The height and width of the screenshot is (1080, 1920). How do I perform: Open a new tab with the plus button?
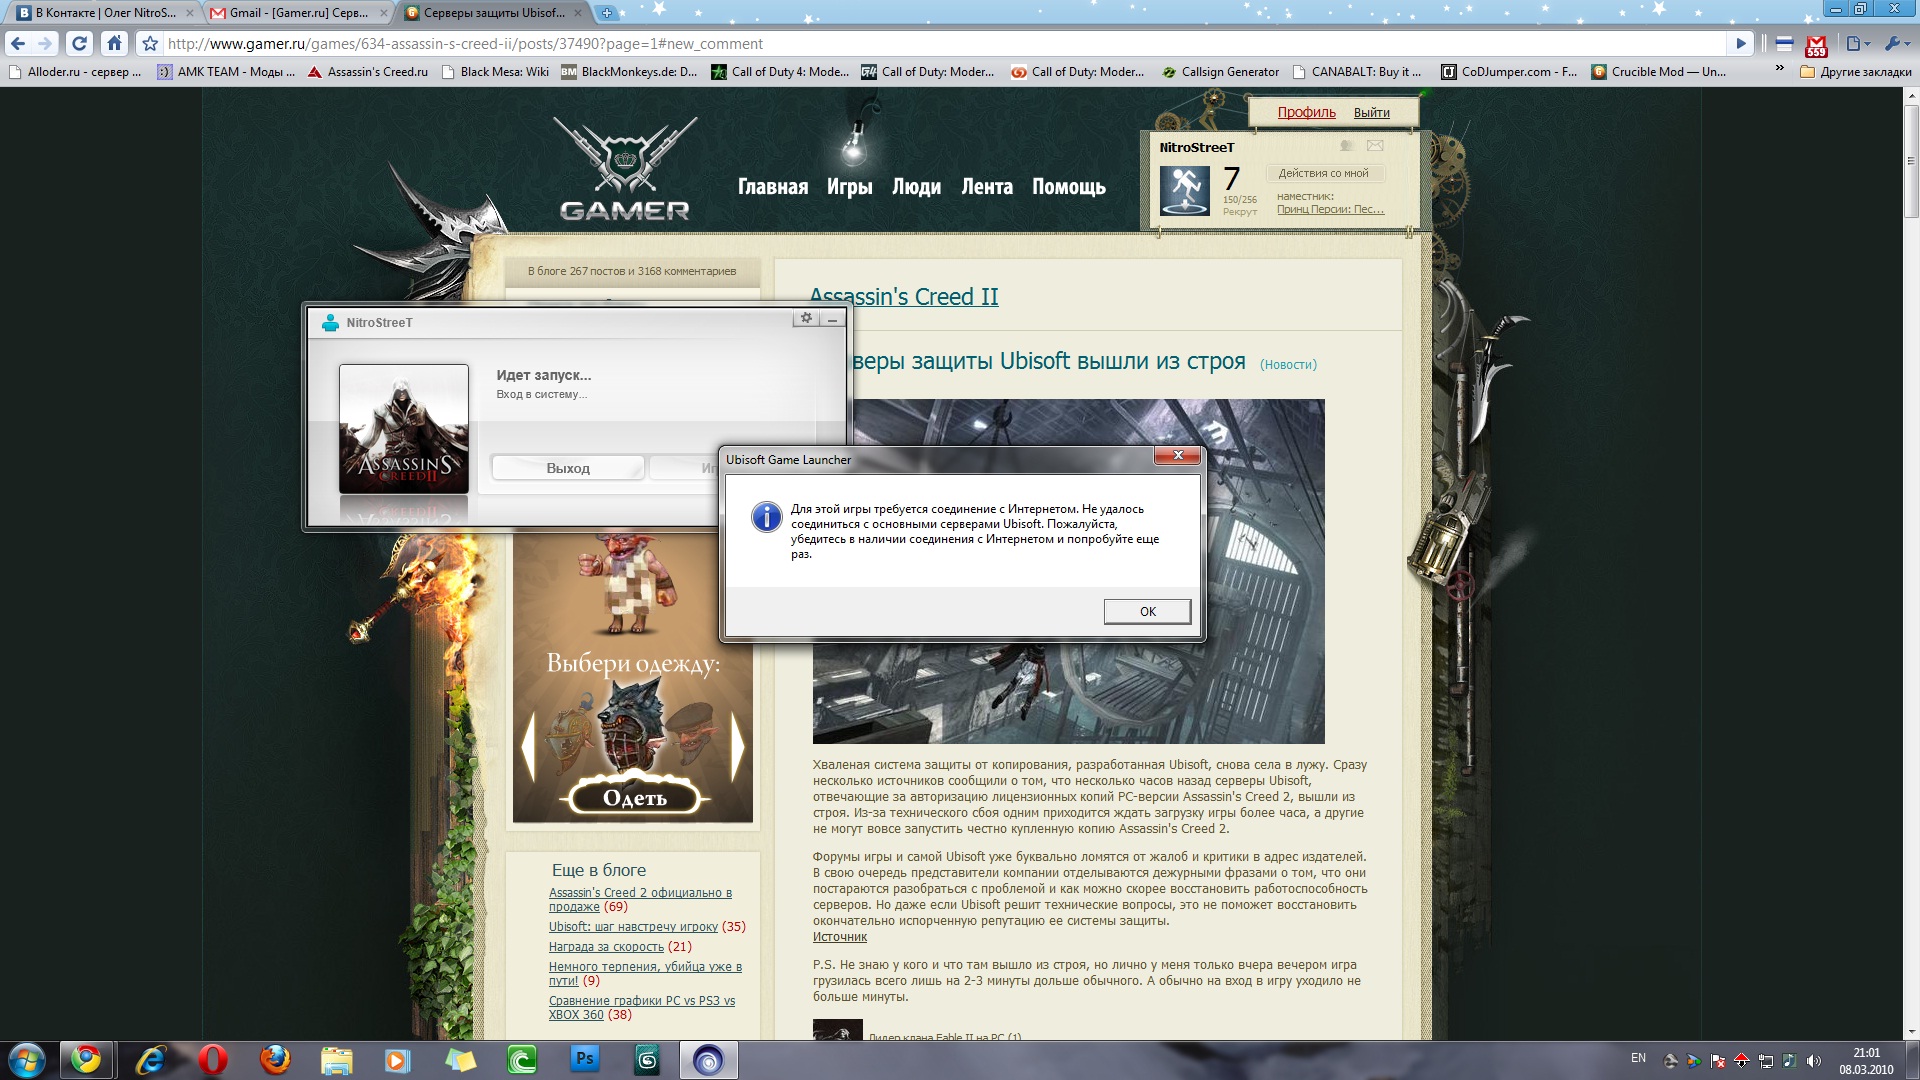[606, 13]
